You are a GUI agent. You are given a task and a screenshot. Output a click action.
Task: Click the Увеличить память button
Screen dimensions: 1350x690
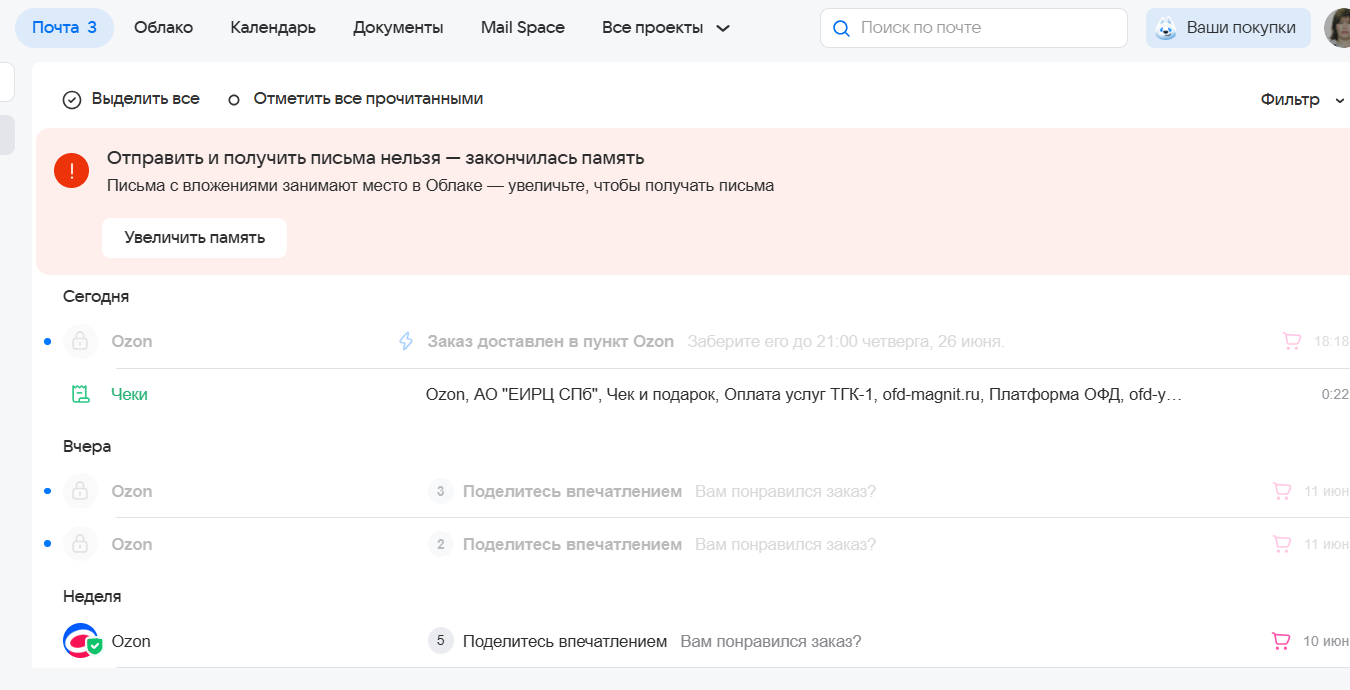pyautogui.click(x=194, y=238)
